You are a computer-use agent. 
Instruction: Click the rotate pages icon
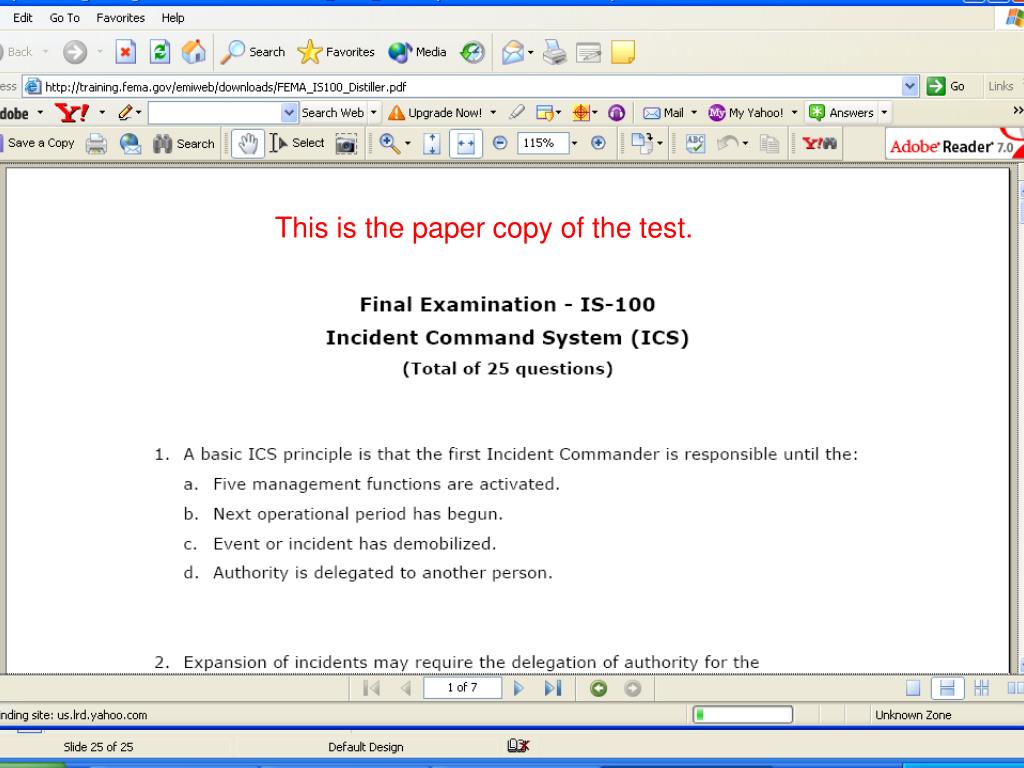click(x=643, y=144)
